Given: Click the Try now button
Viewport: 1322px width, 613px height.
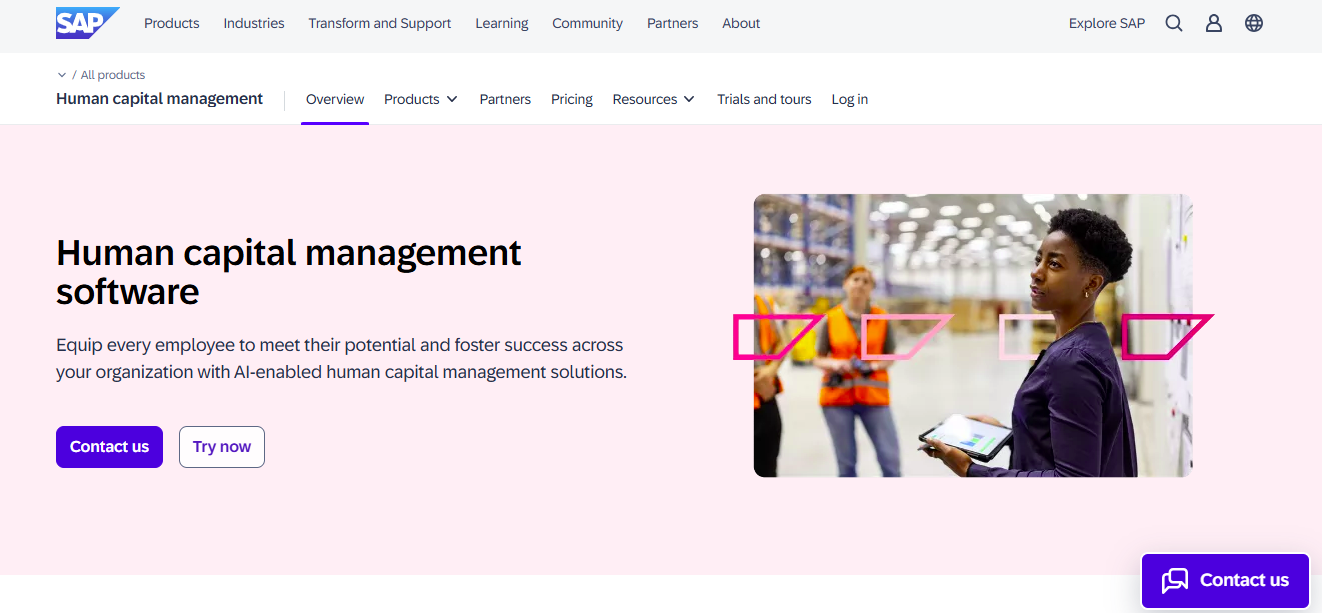Looking at the screenshot, I should tap(222, 447).
